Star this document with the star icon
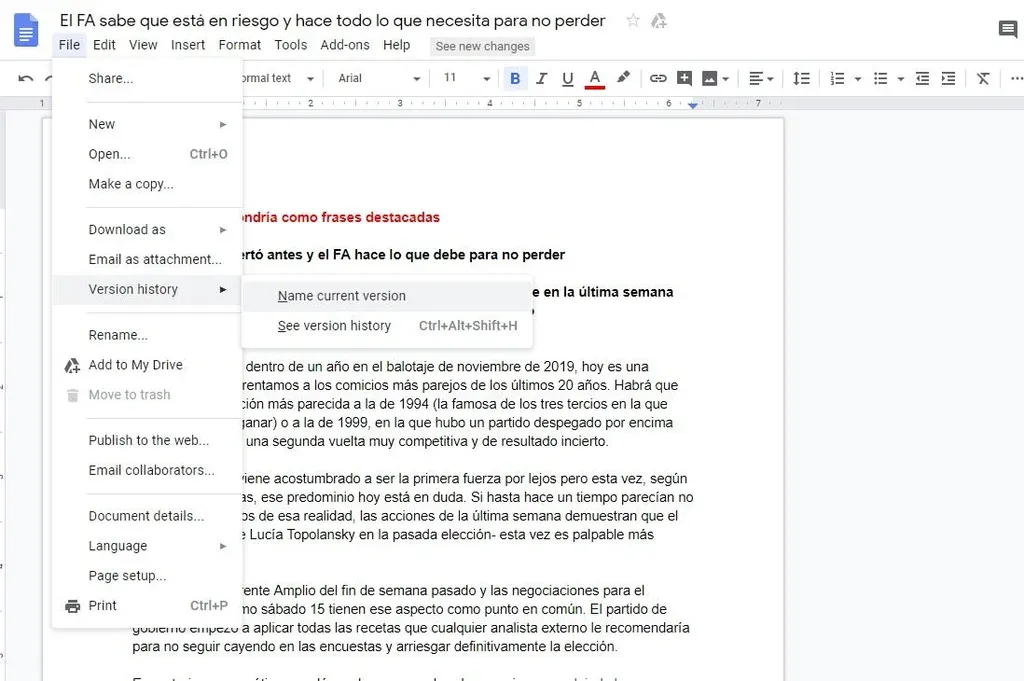1024x681 pixels. (632, 21)
